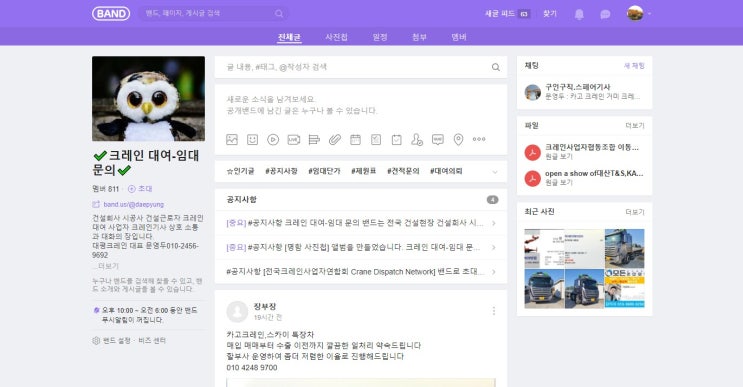
Task: Add a sticker with the smiley icon
Action: (x=253, y=139)
